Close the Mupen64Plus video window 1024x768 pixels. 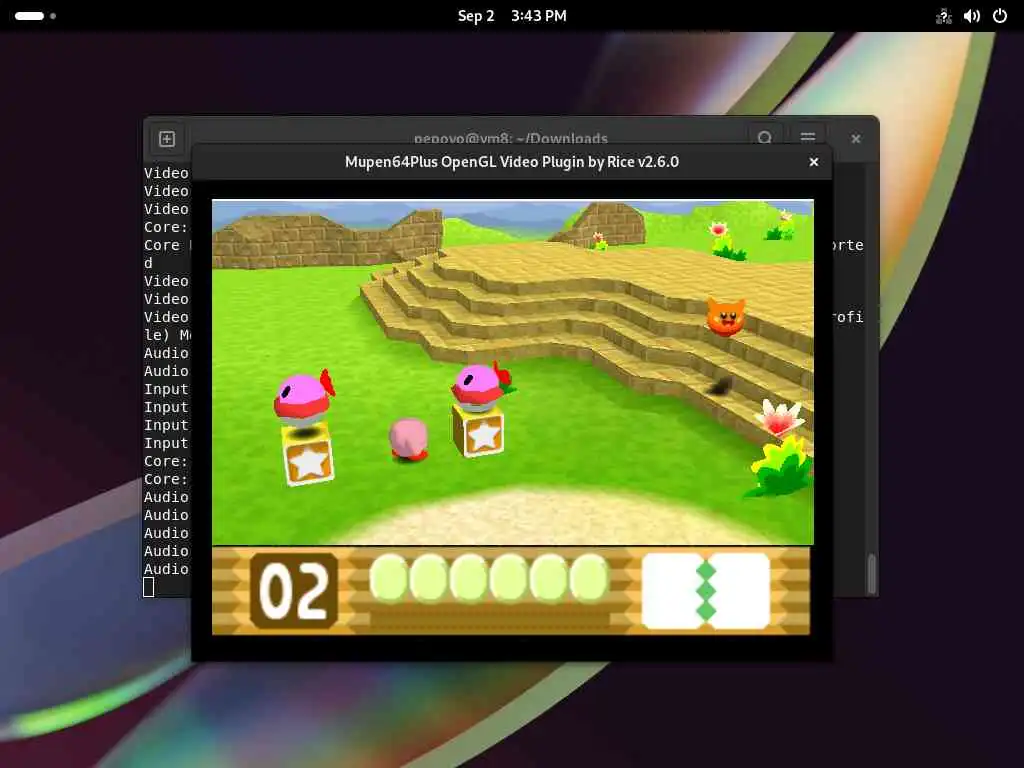pos(814,162)
